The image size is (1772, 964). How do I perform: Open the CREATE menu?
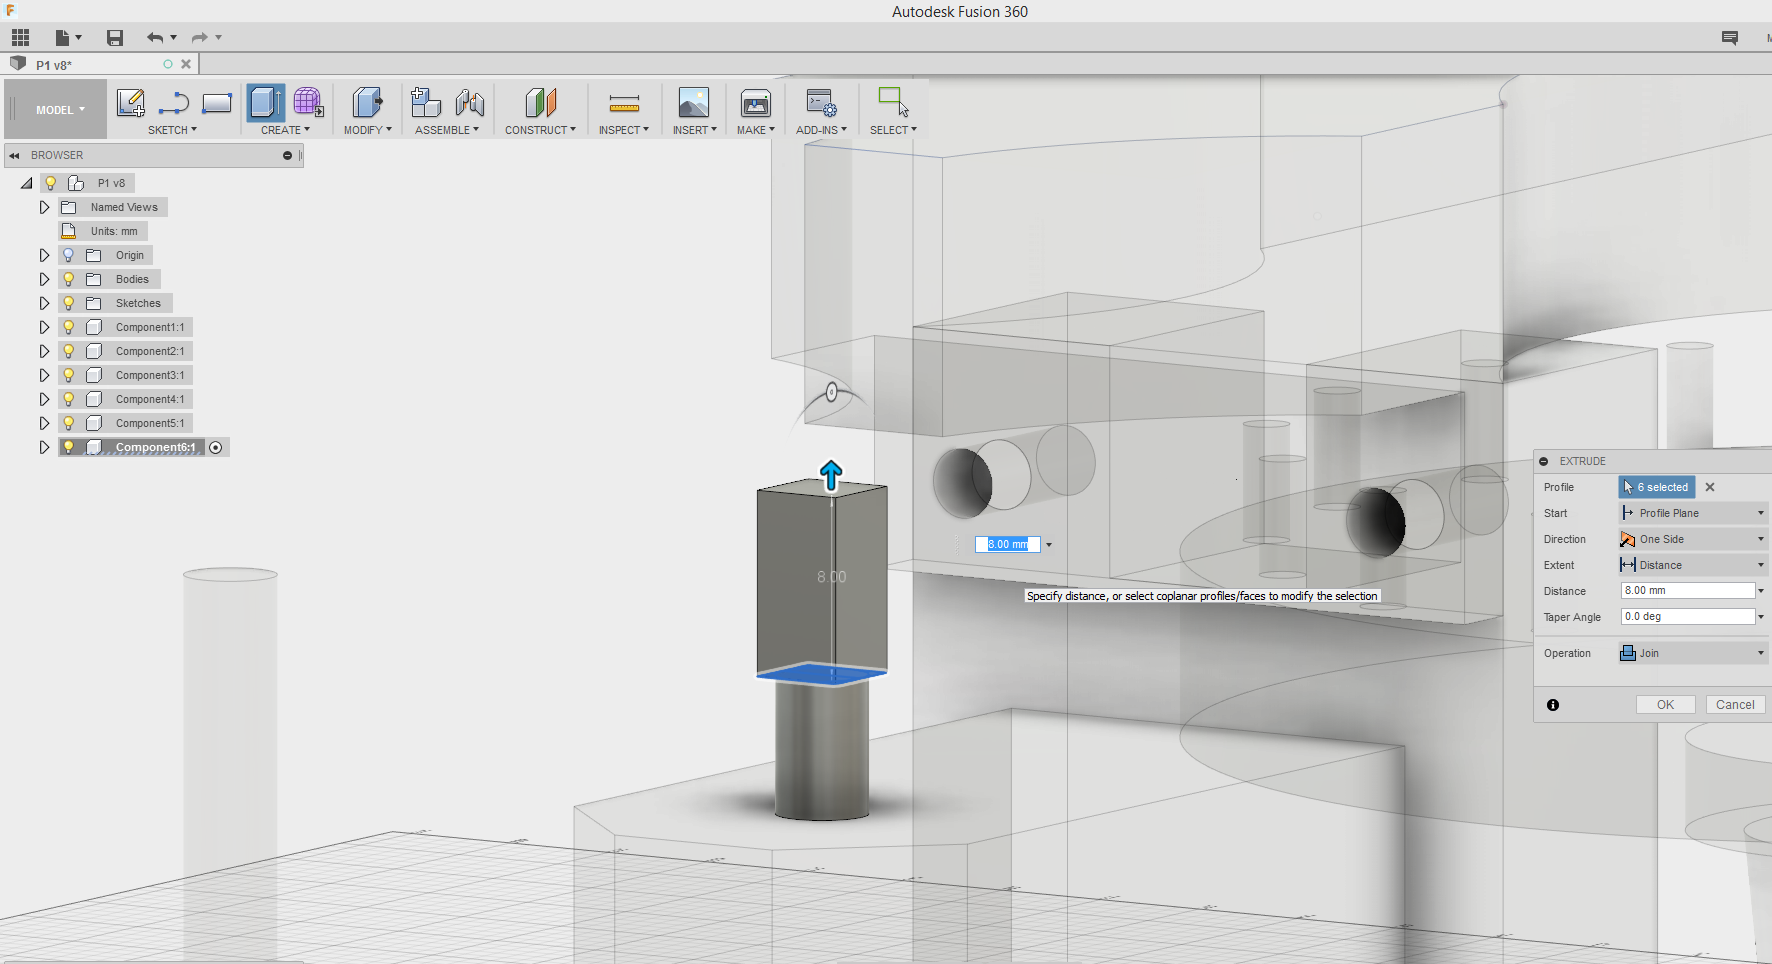[285, 130]
